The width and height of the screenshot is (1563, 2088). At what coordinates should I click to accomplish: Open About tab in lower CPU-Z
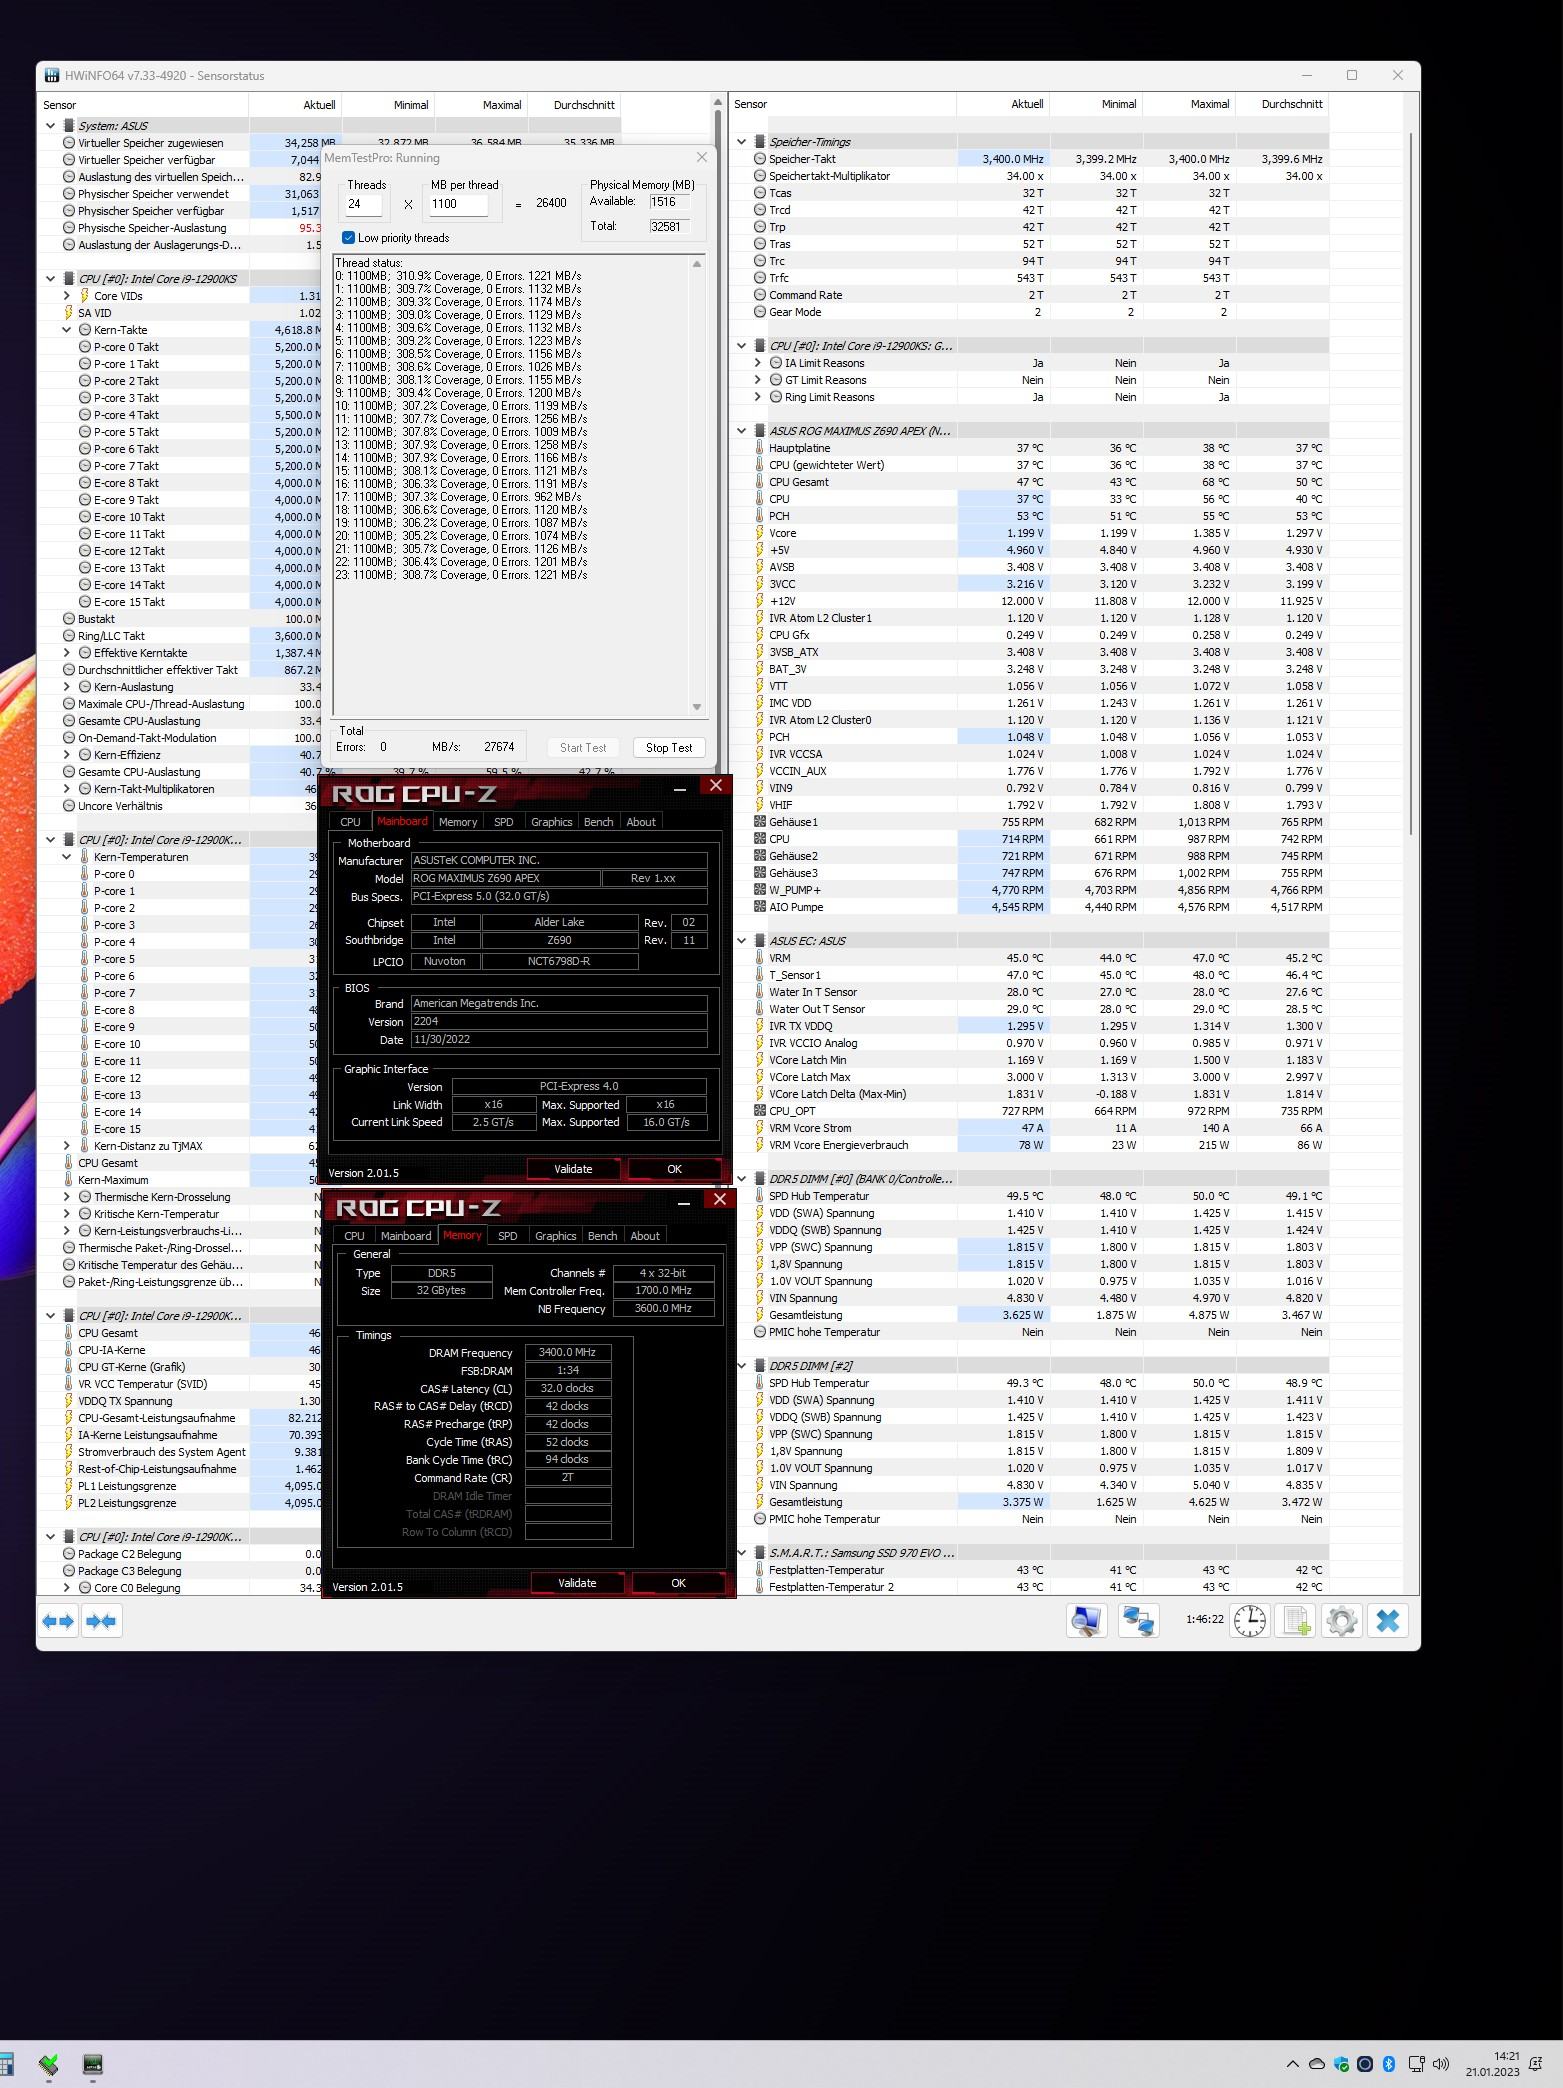click(x=645, y=1236)
